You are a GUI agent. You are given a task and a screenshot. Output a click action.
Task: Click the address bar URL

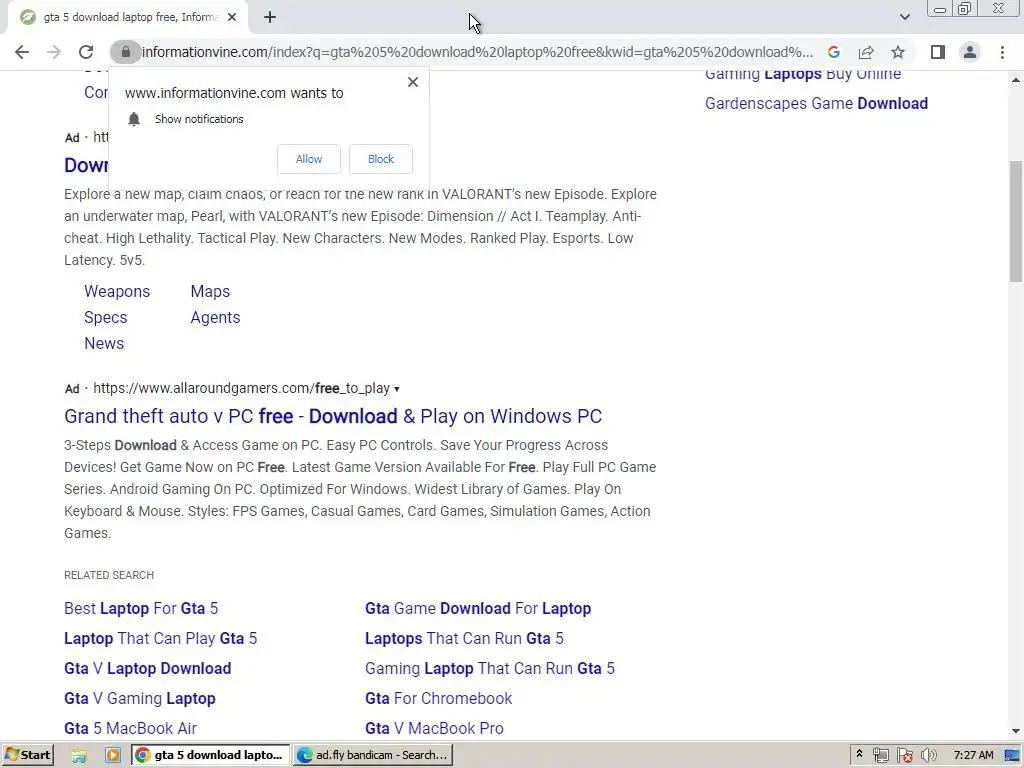click(x=477, y=52)
